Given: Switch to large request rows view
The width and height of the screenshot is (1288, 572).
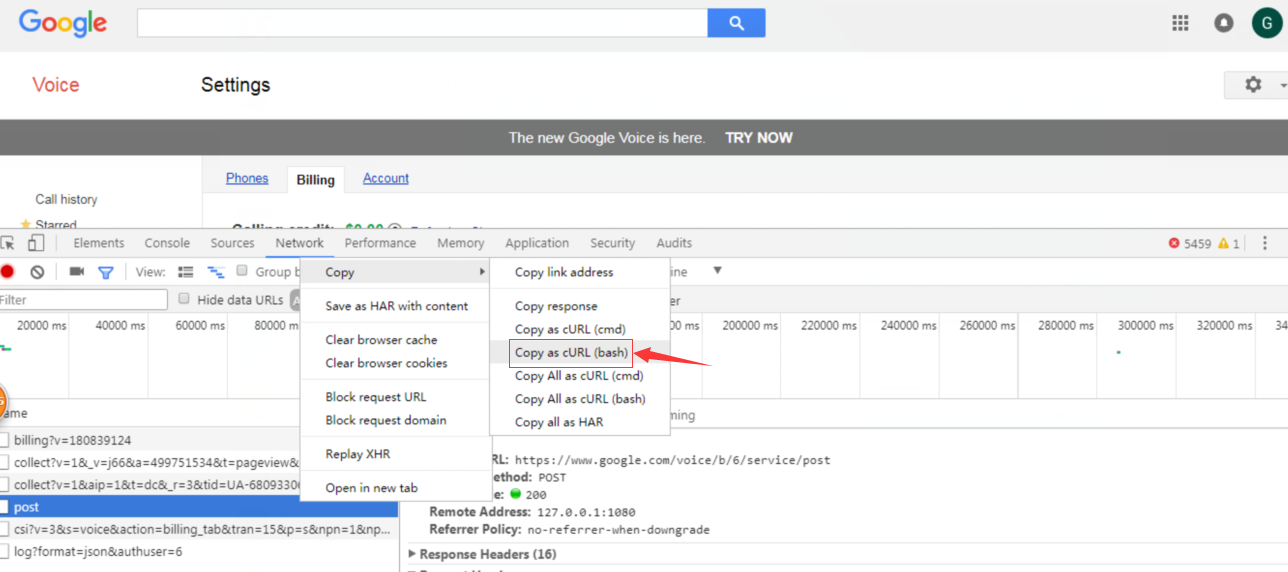Looking at the screenshot, I should point(186,272).
